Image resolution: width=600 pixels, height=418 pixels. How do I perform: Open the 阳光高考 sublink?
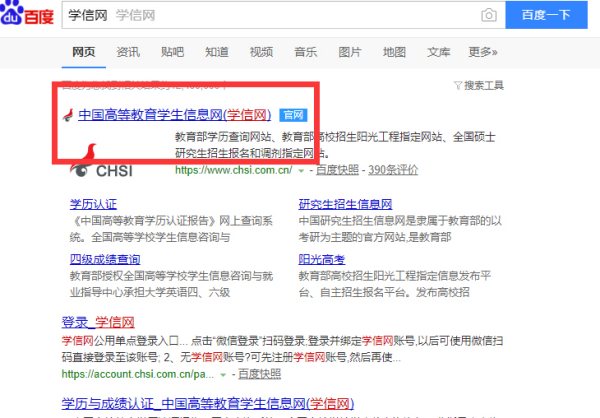click(321, 259)
